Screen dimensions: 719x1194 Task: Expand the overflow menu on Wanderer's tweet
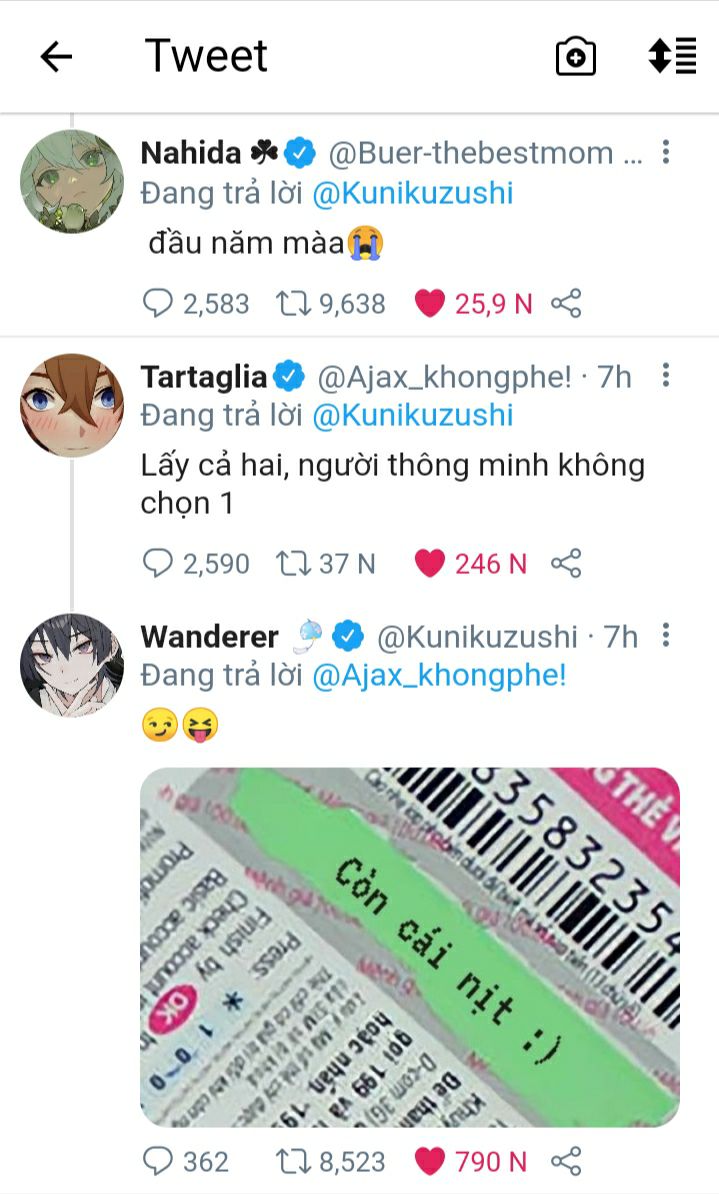666,634
